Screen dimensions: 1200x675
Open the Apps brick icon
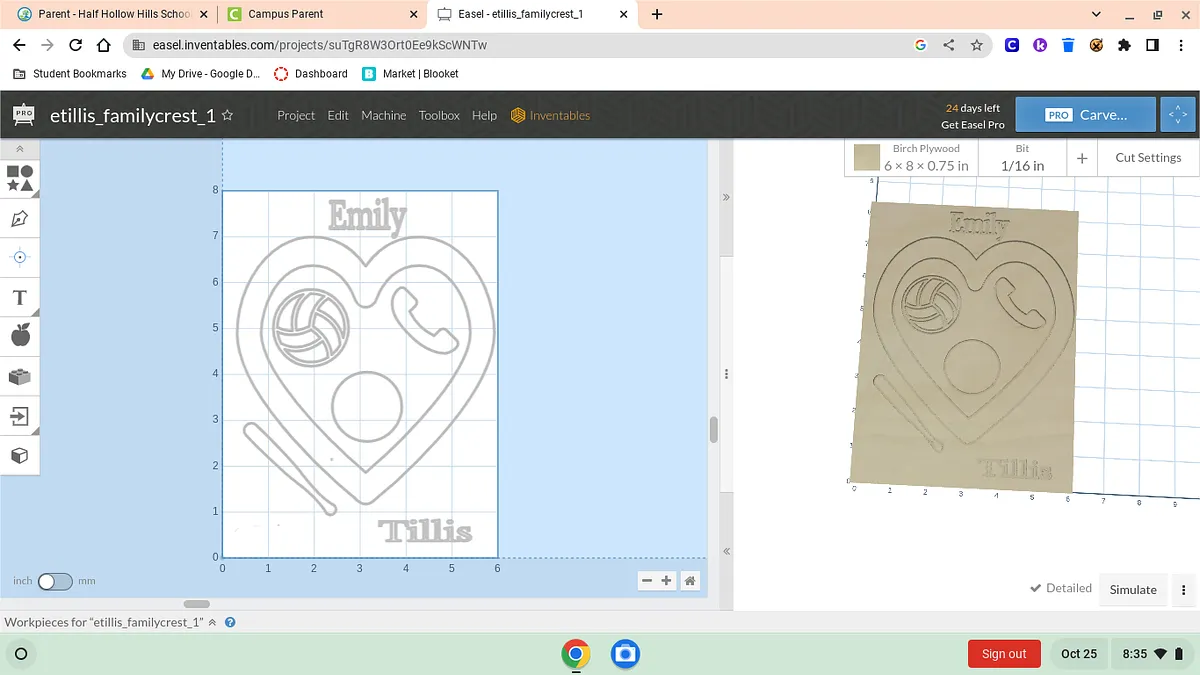pos(20,376)
